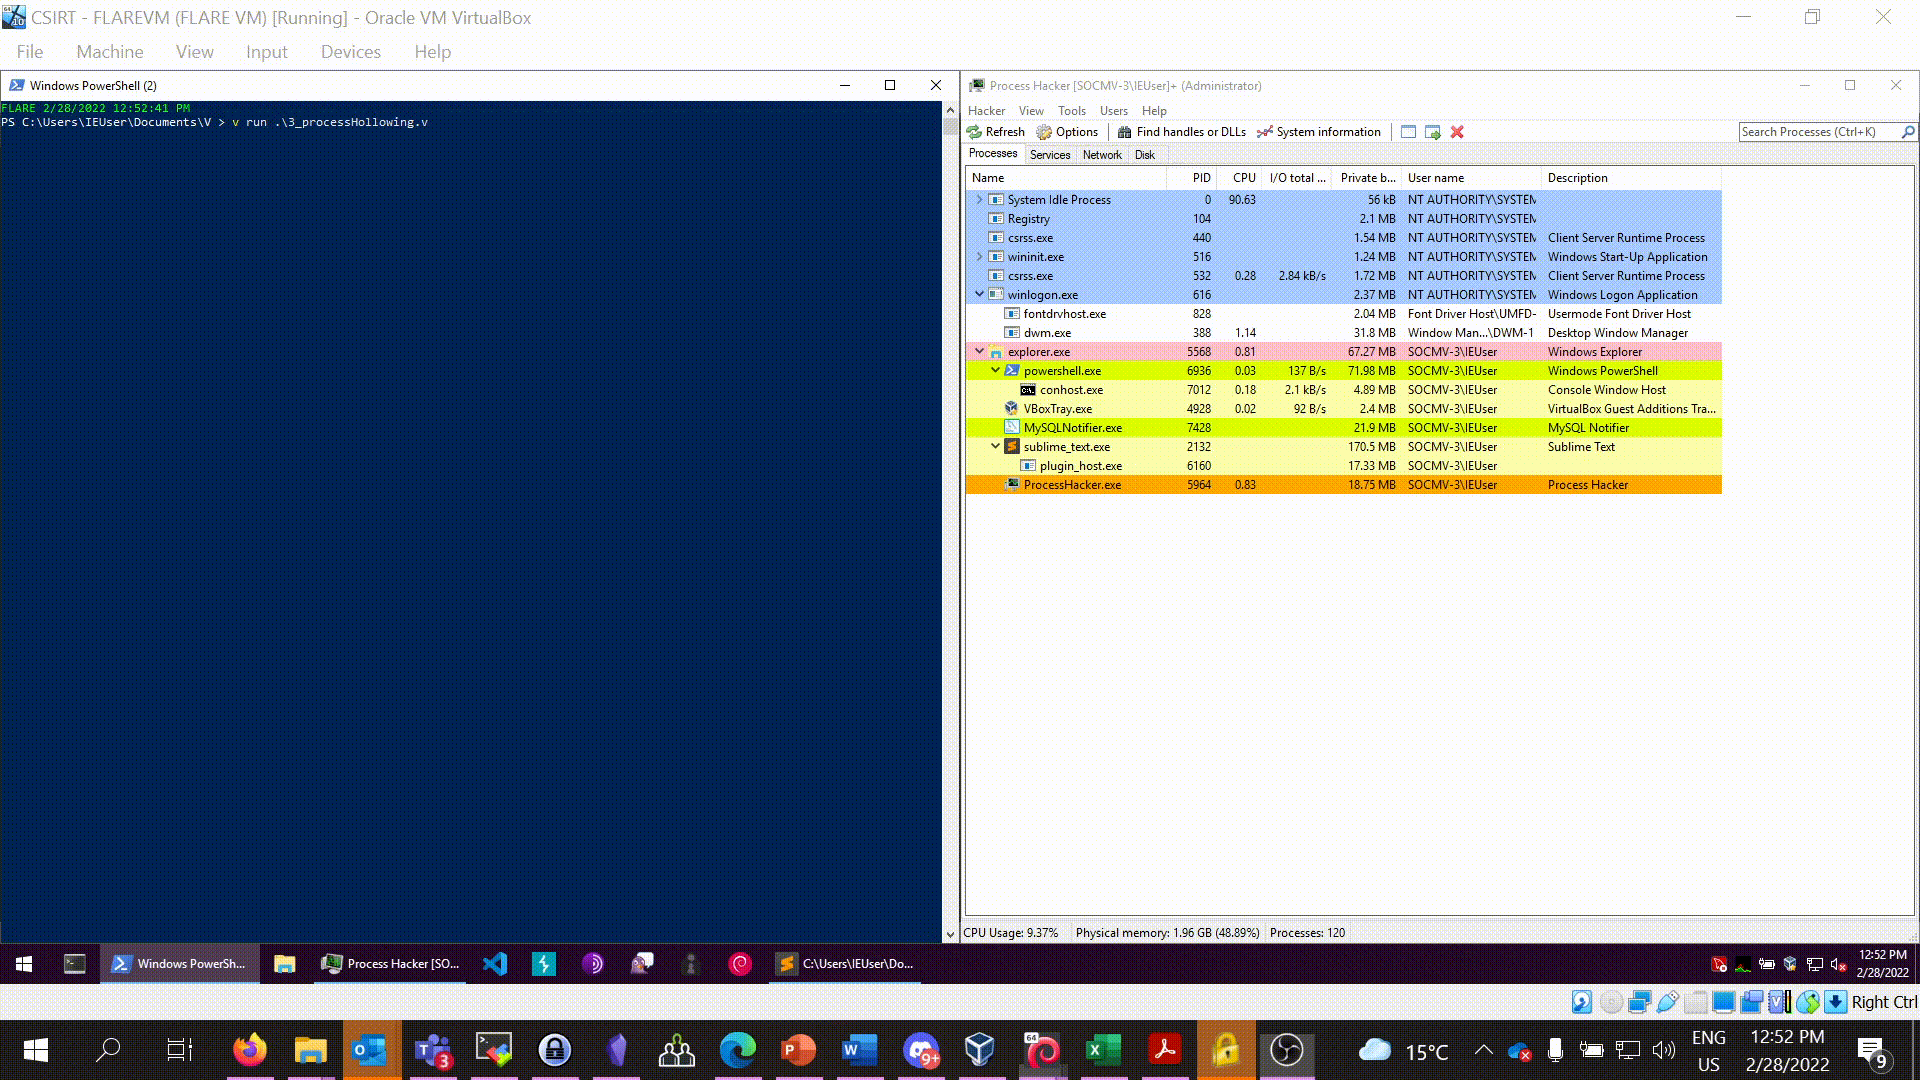Collapse sublime_text.exe tree node
Screen dimensions: 1920x1080
pos(996,446)
